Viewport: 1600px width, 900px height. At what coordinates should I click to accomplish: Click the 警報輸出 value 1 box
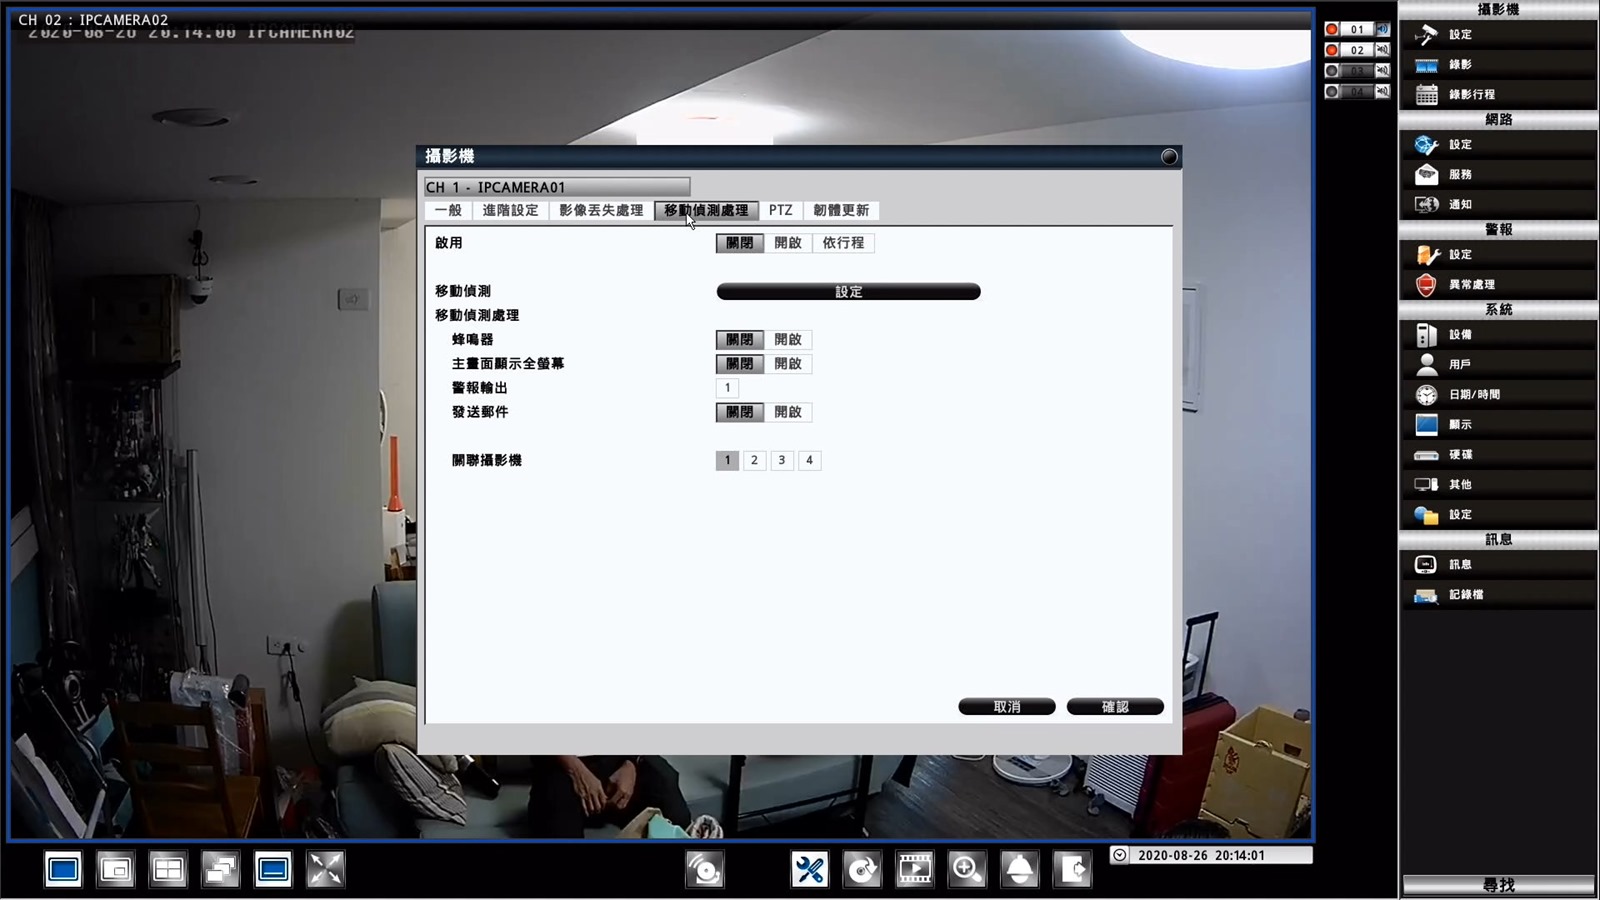pos(727,388)
